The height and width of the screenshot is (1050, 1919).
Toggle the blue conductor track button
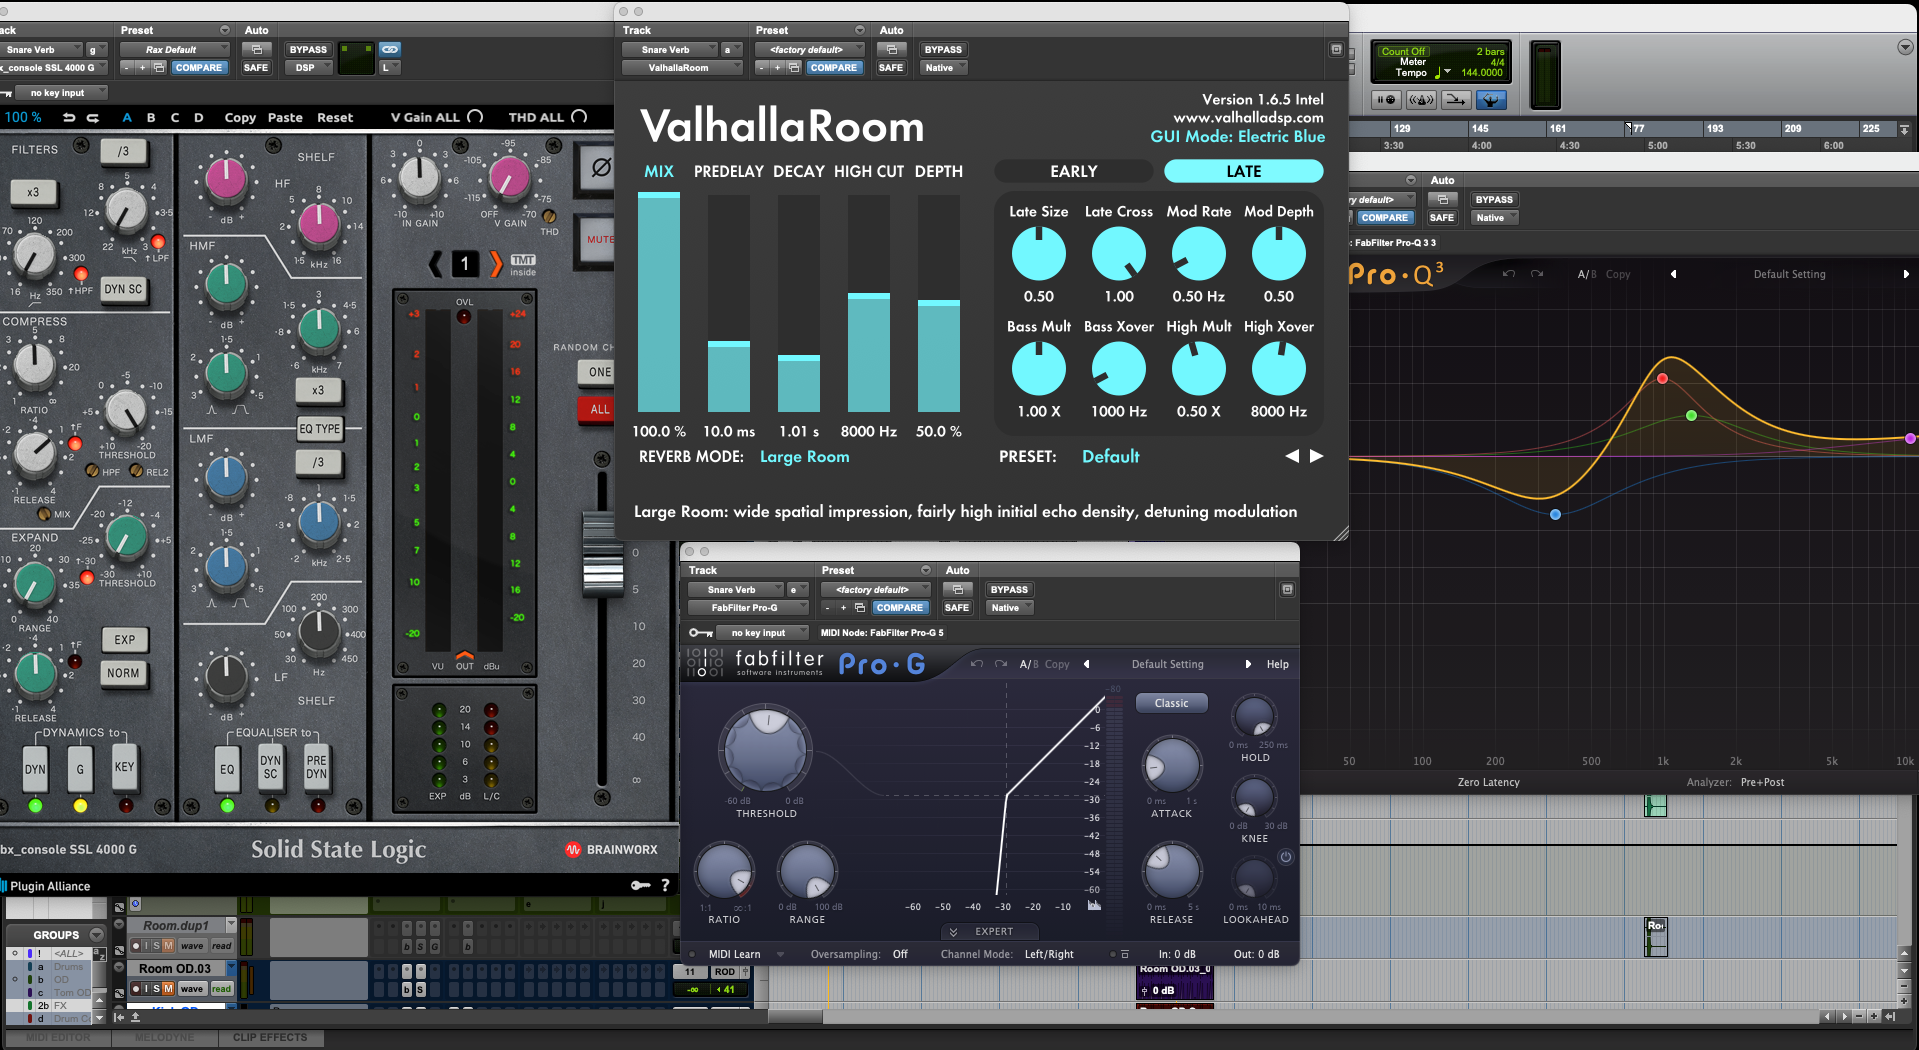click(1491, 99)
